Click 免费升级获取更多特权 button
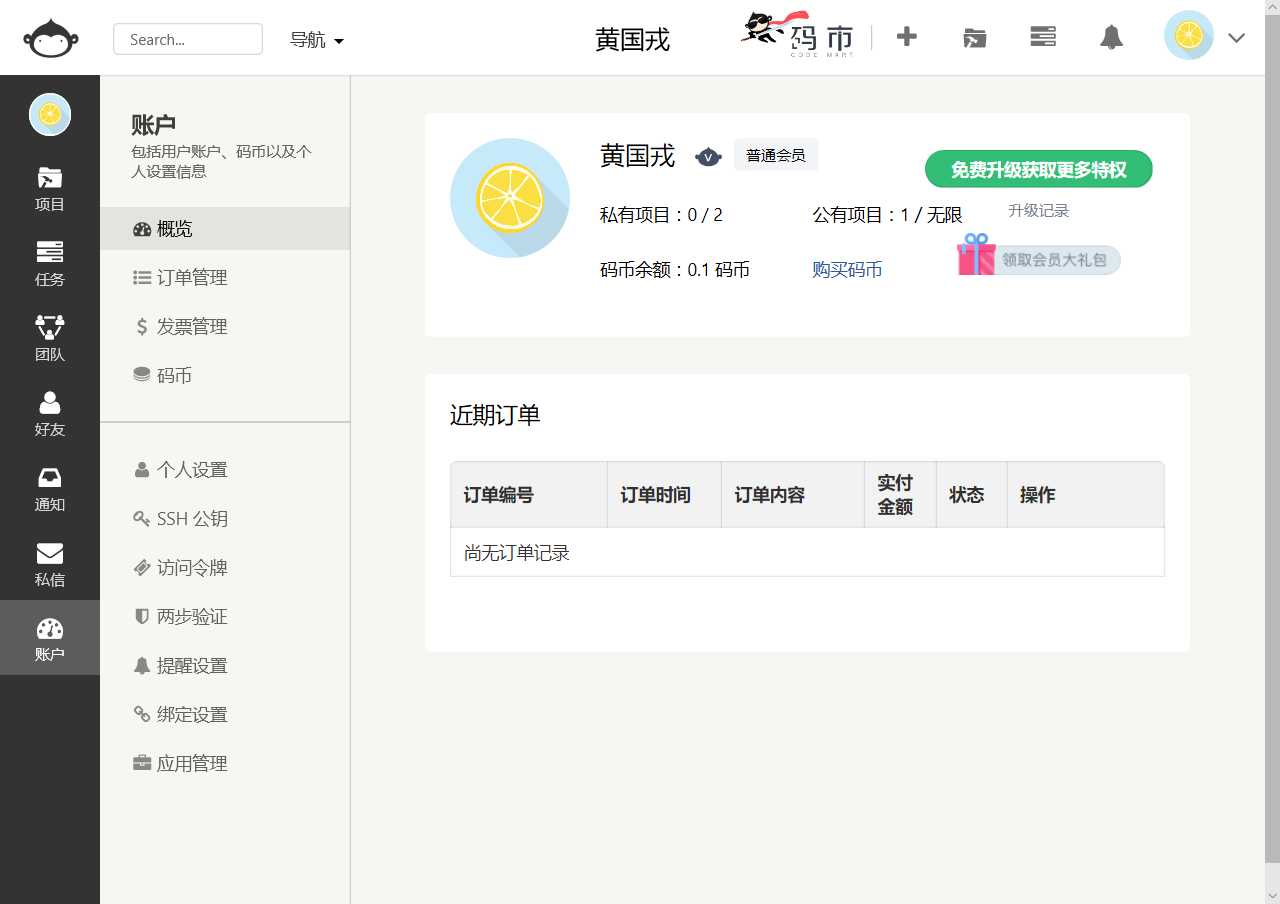Screen dimensions: 1280x904 click(1038, 169)
